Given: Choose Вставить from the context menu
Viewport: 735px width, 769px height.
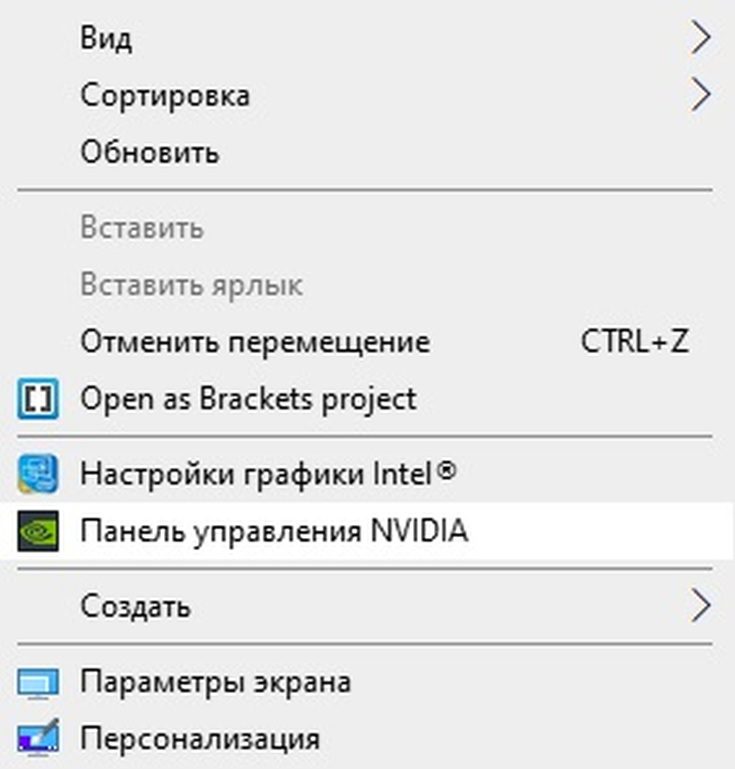Looking at the screenshot, I should [367, 228].
